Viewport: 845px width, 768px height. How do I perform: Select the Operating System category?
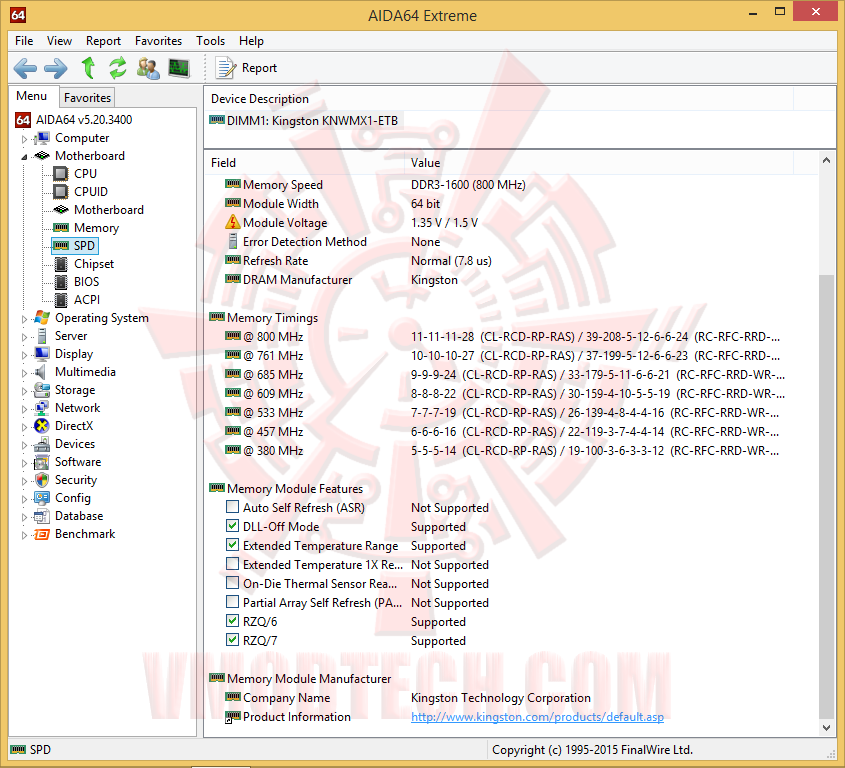101,318
